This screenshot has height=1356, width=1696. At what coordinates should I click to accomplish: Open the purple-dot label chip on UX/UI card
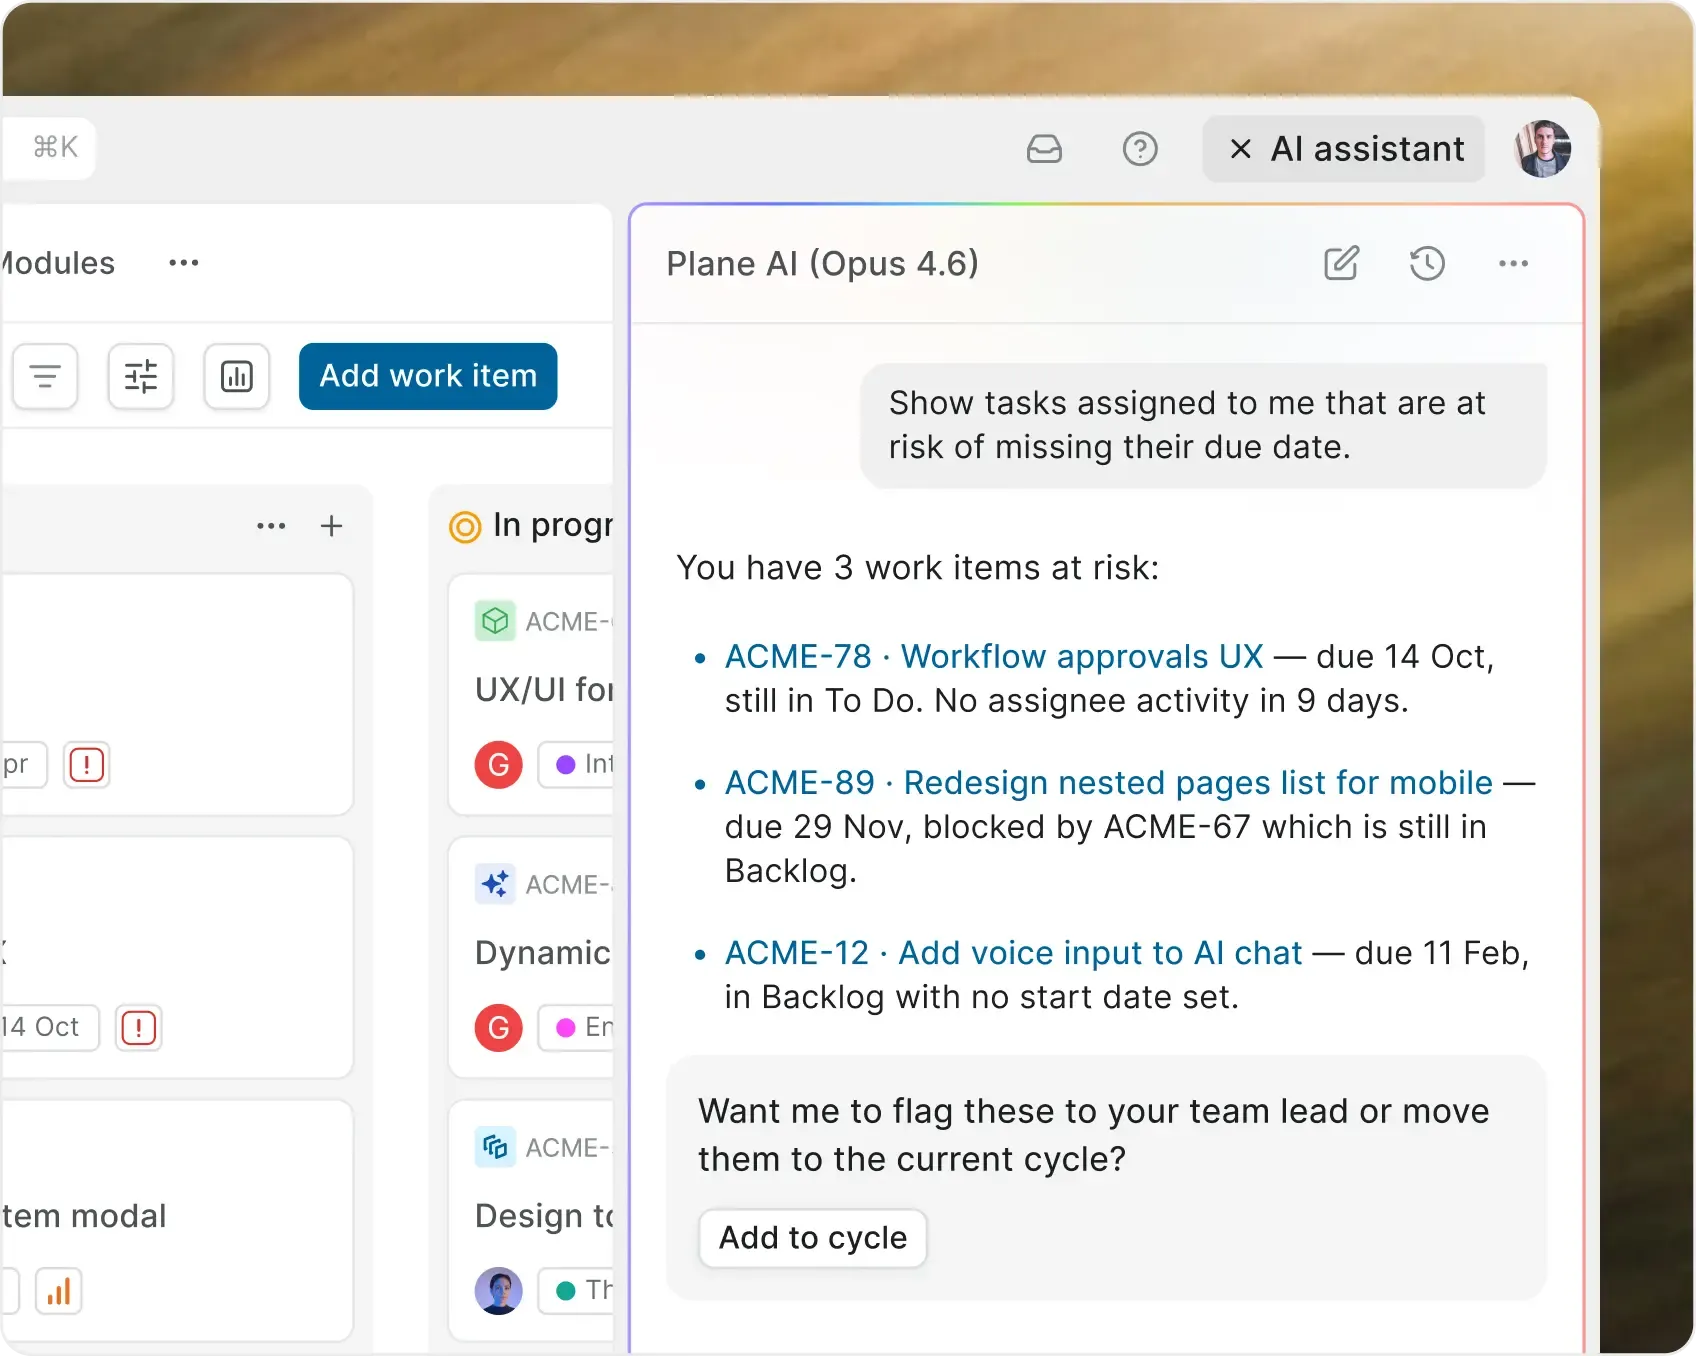coord(577,765)
